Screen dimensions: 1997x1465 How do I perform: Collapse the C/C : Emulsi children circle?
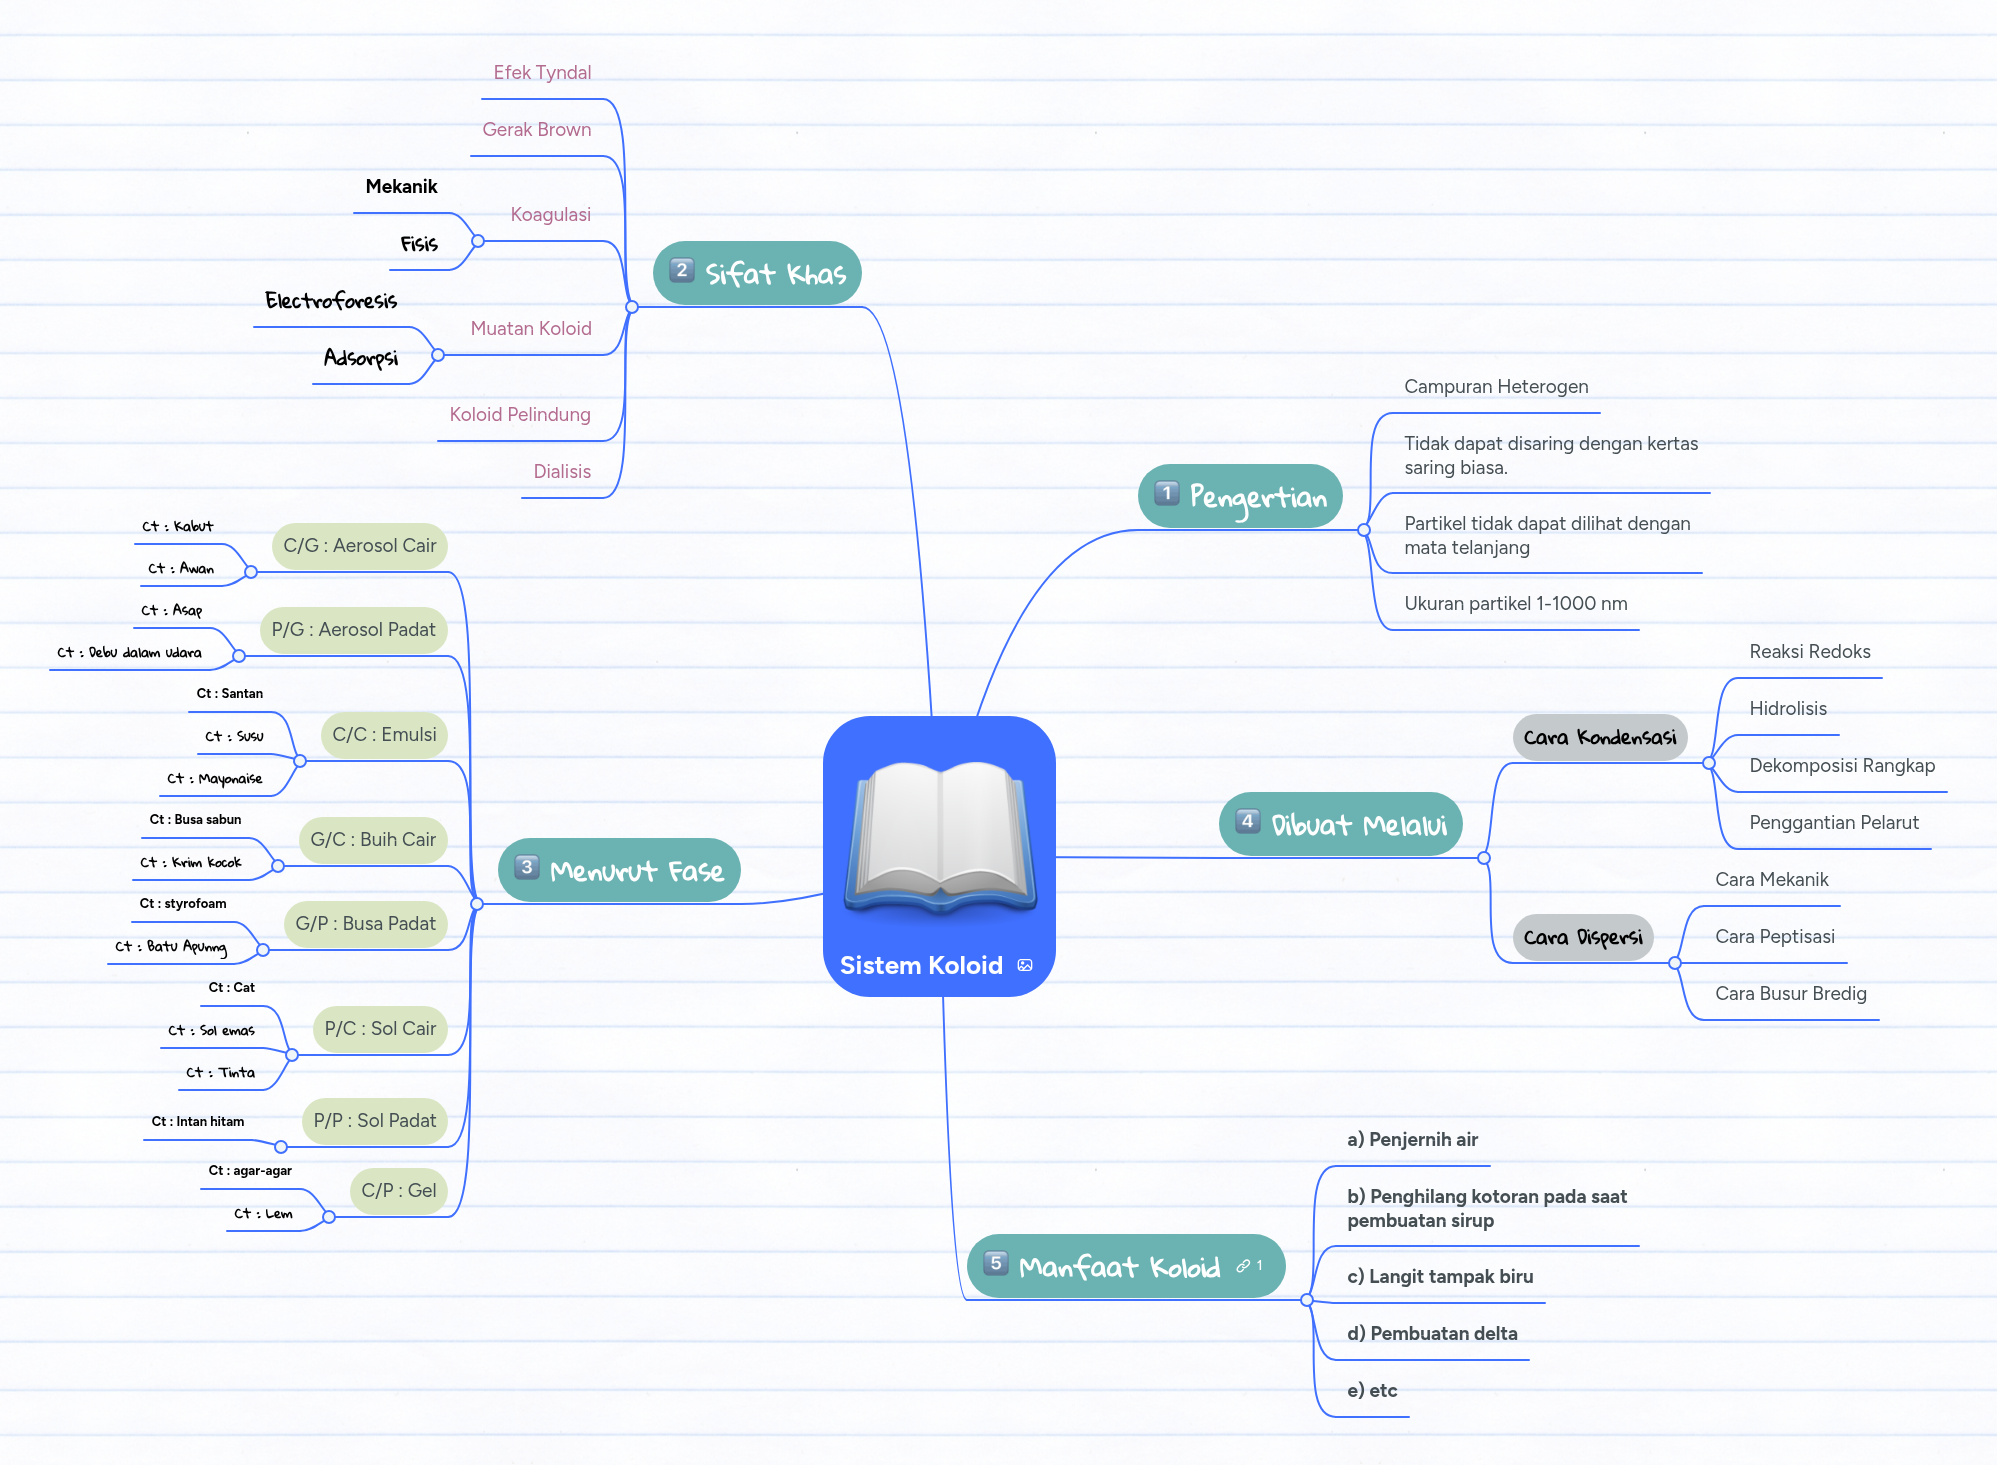[300, 761]
